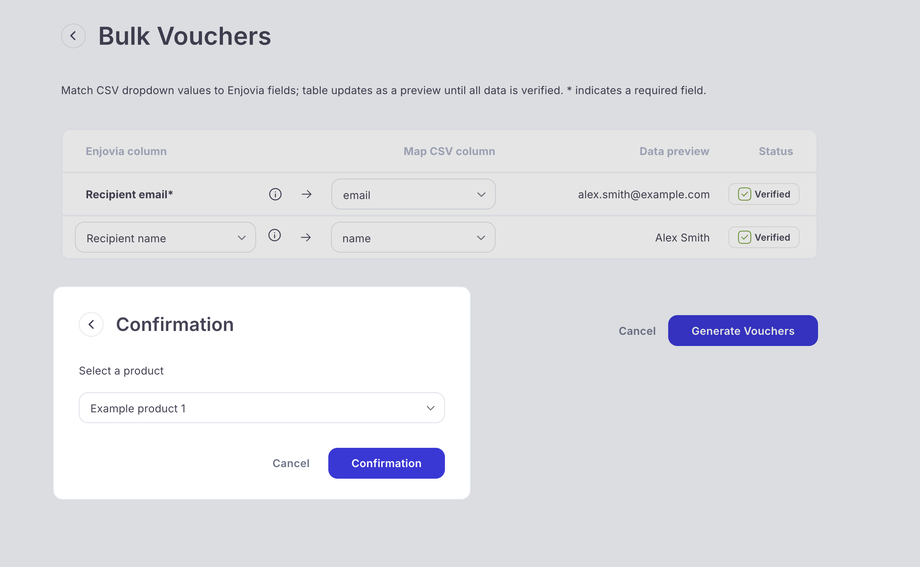
Task: Click the mapping arrow in email row
Action: point(306,194)
